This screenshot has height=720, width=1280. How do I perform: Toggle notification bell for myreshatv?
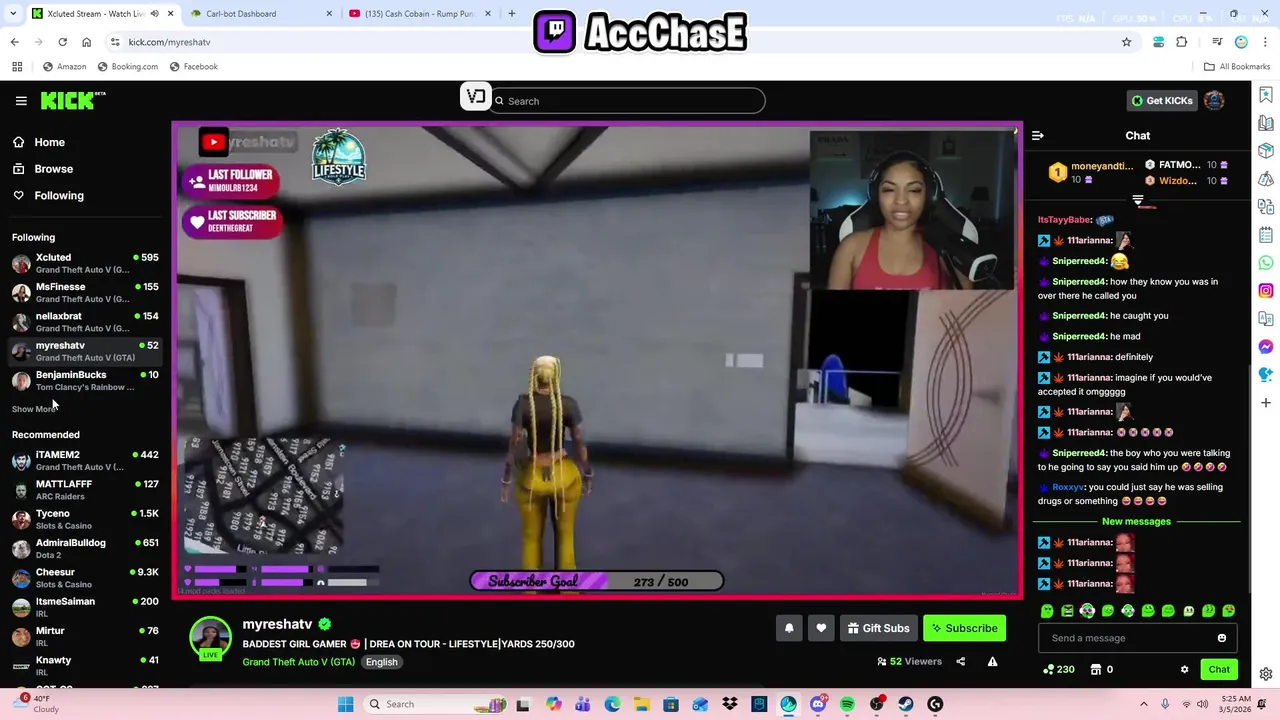coord(789,628)
